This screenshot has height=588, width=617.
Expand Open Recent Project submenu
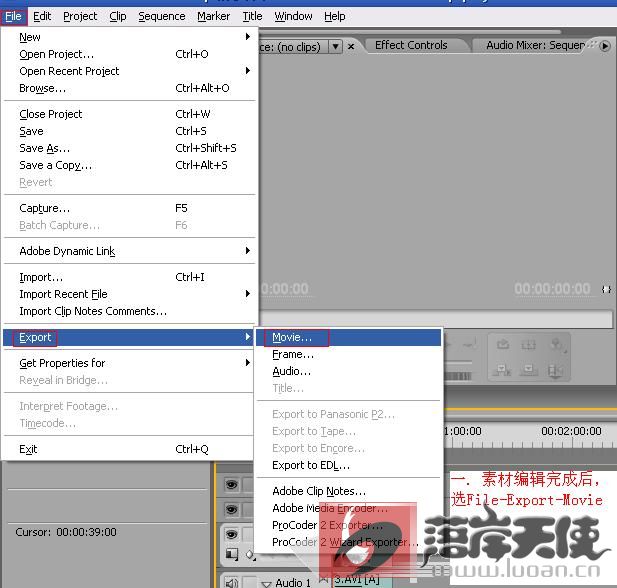point(129,71)
